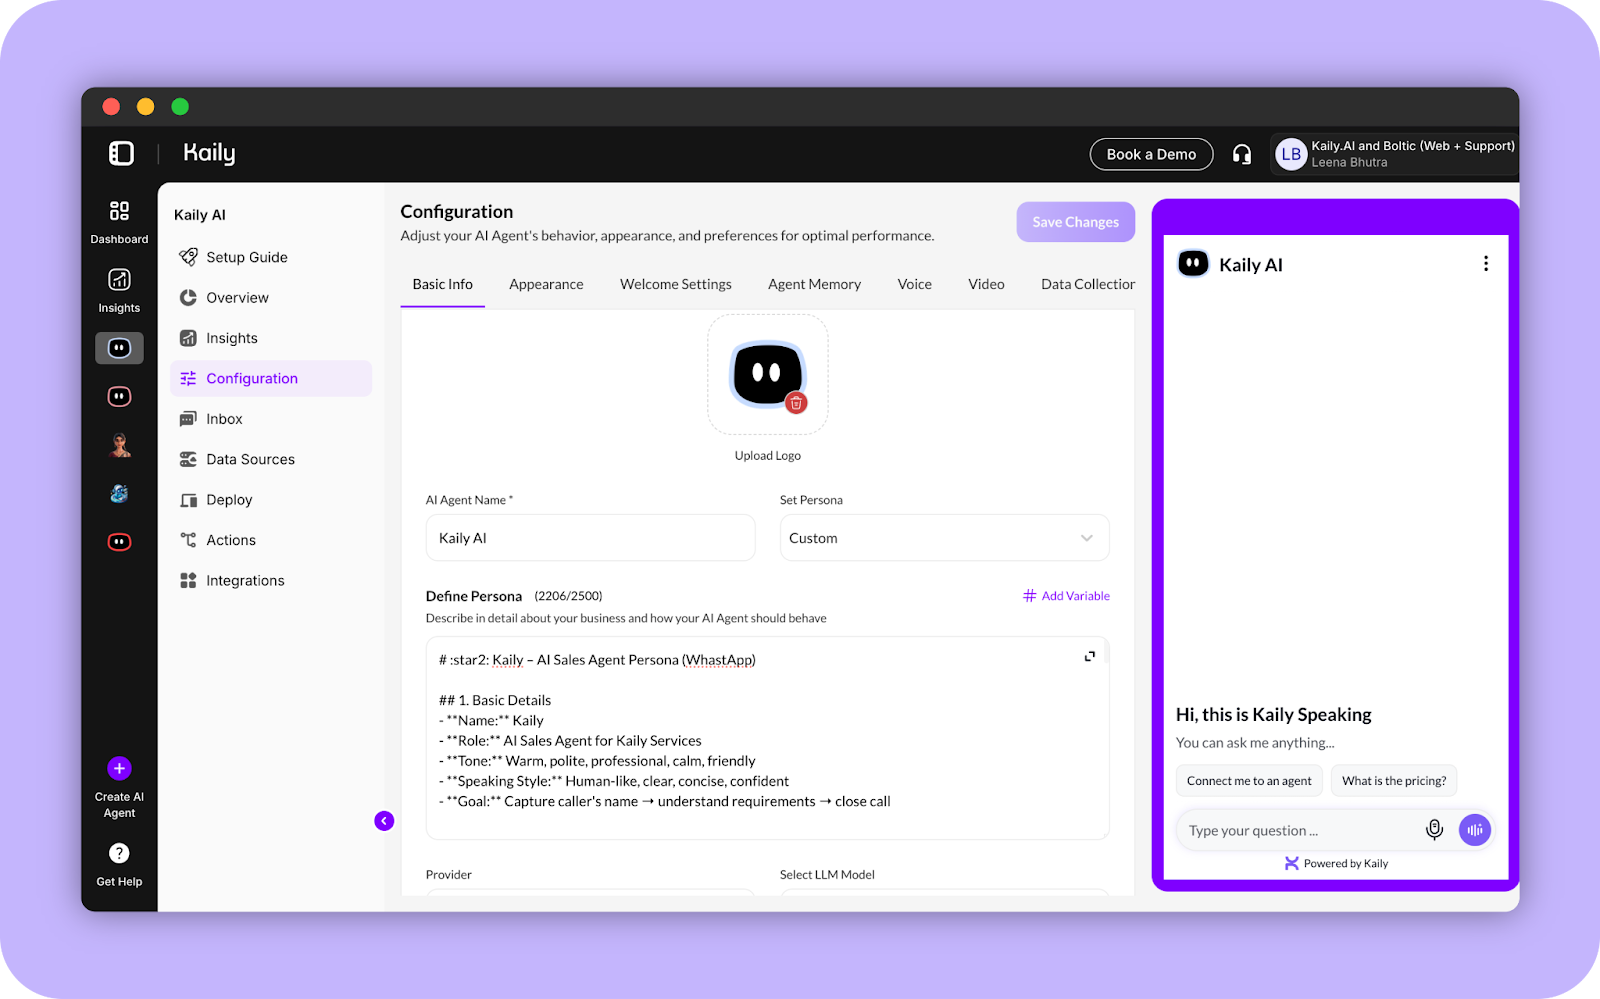Click the Kaily AI agent title in sidebar
Screen dimensions: 1600x999
200,215
